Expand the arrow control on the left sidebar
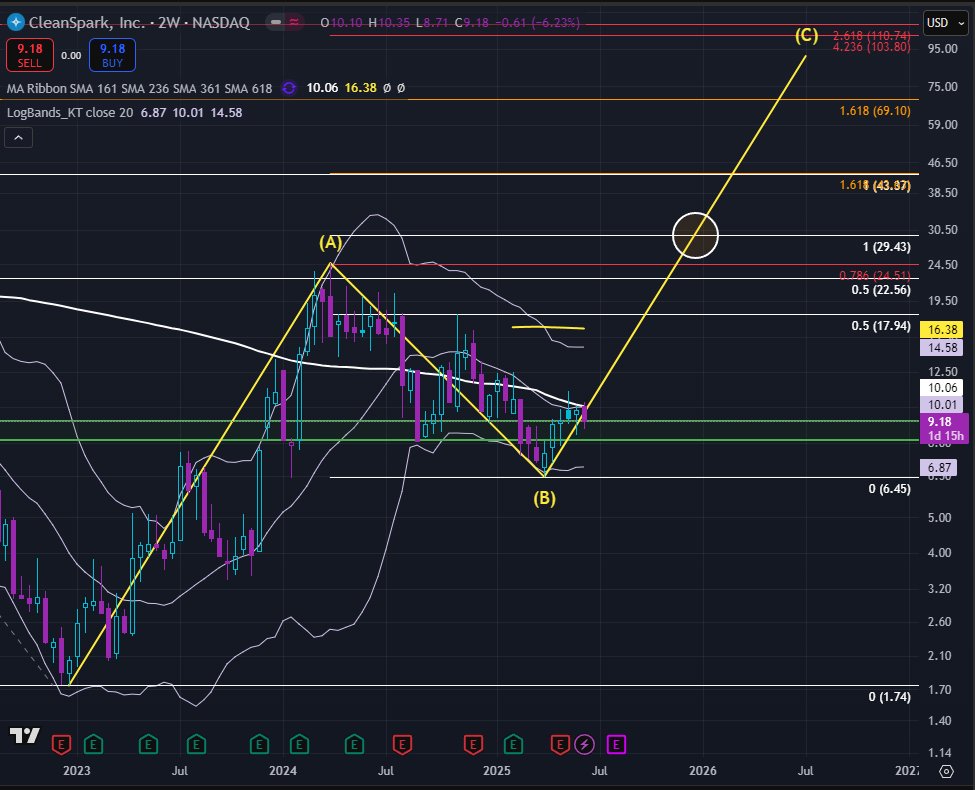 tap(17, 137)
